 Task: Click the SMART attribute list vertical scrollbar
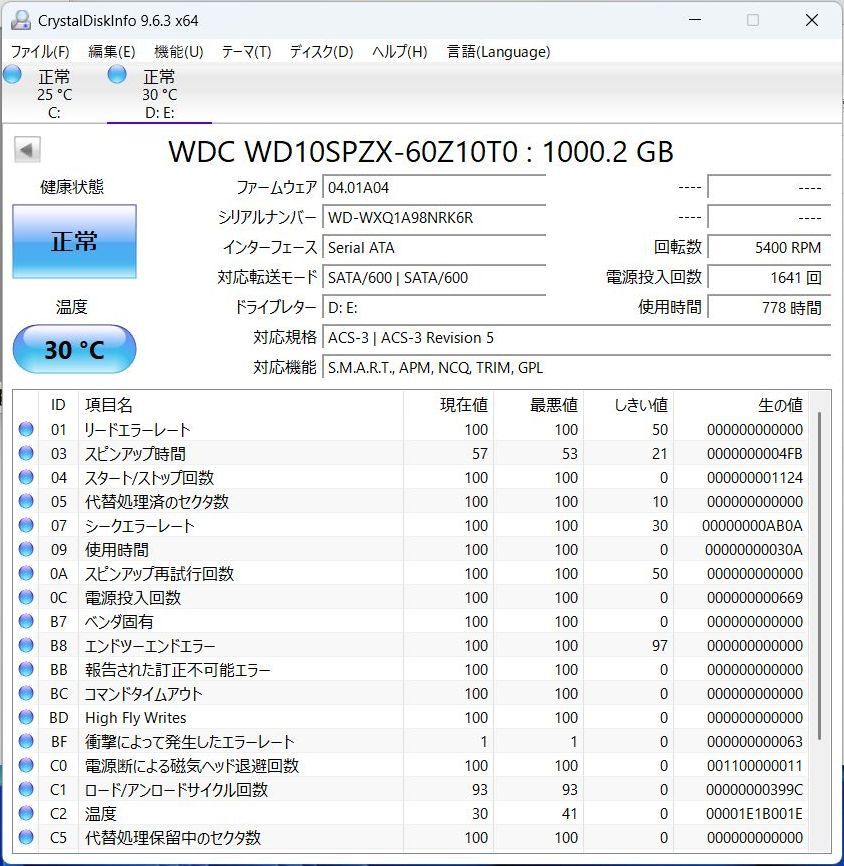pyautogui.click(x=820, y=575)
